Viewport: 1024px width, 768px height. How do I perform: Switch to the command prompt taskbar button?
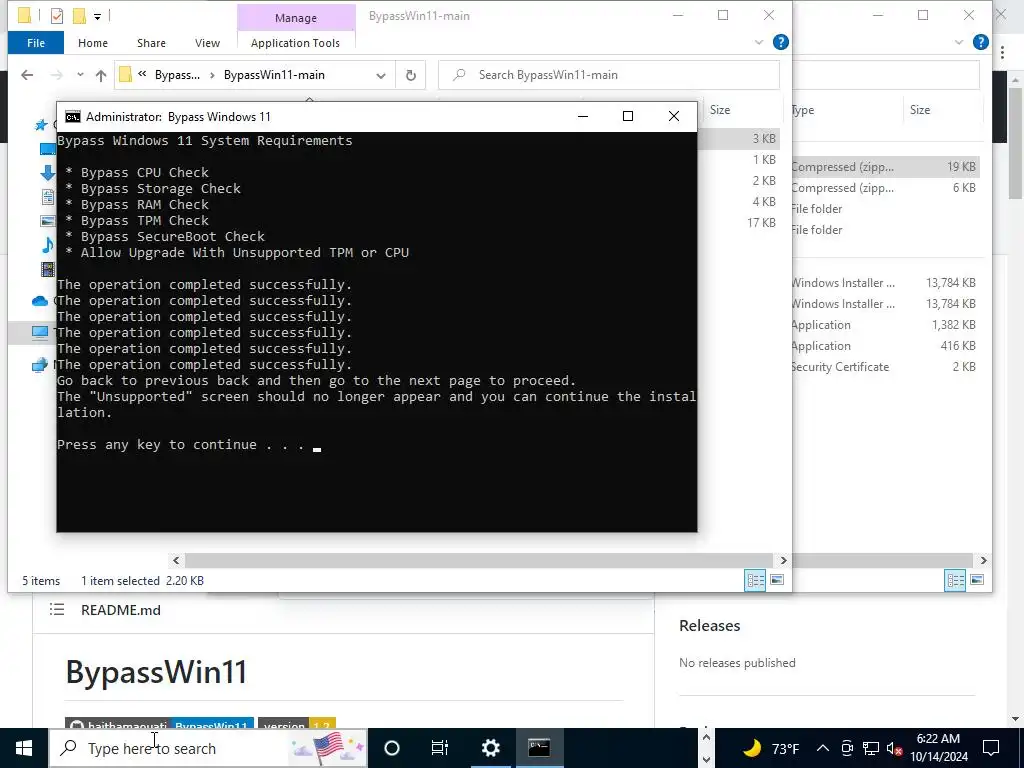click(539, 748)
